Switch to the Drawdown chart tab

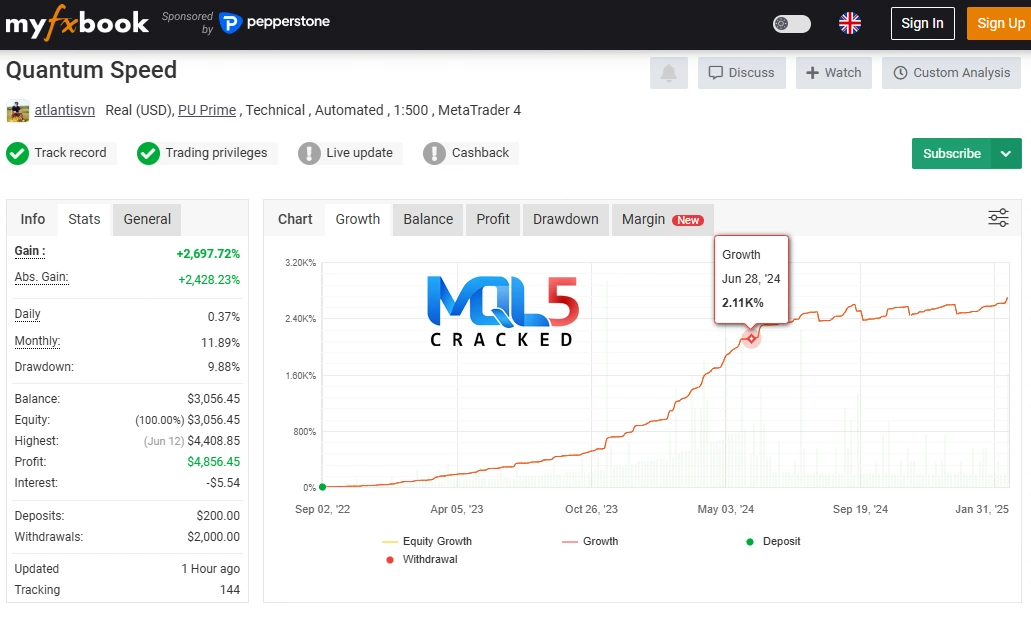coord(565,219)
